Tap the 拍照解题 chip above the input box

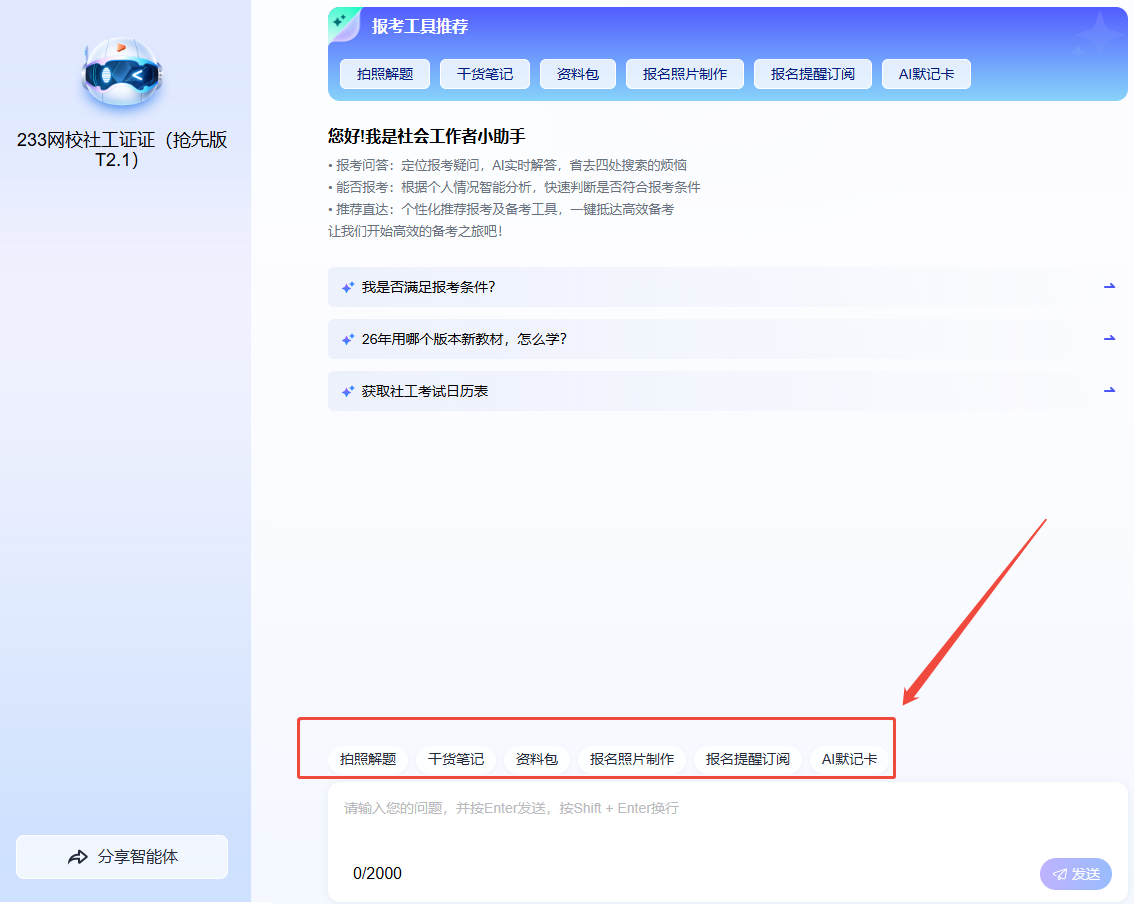[x=368, y=759]
